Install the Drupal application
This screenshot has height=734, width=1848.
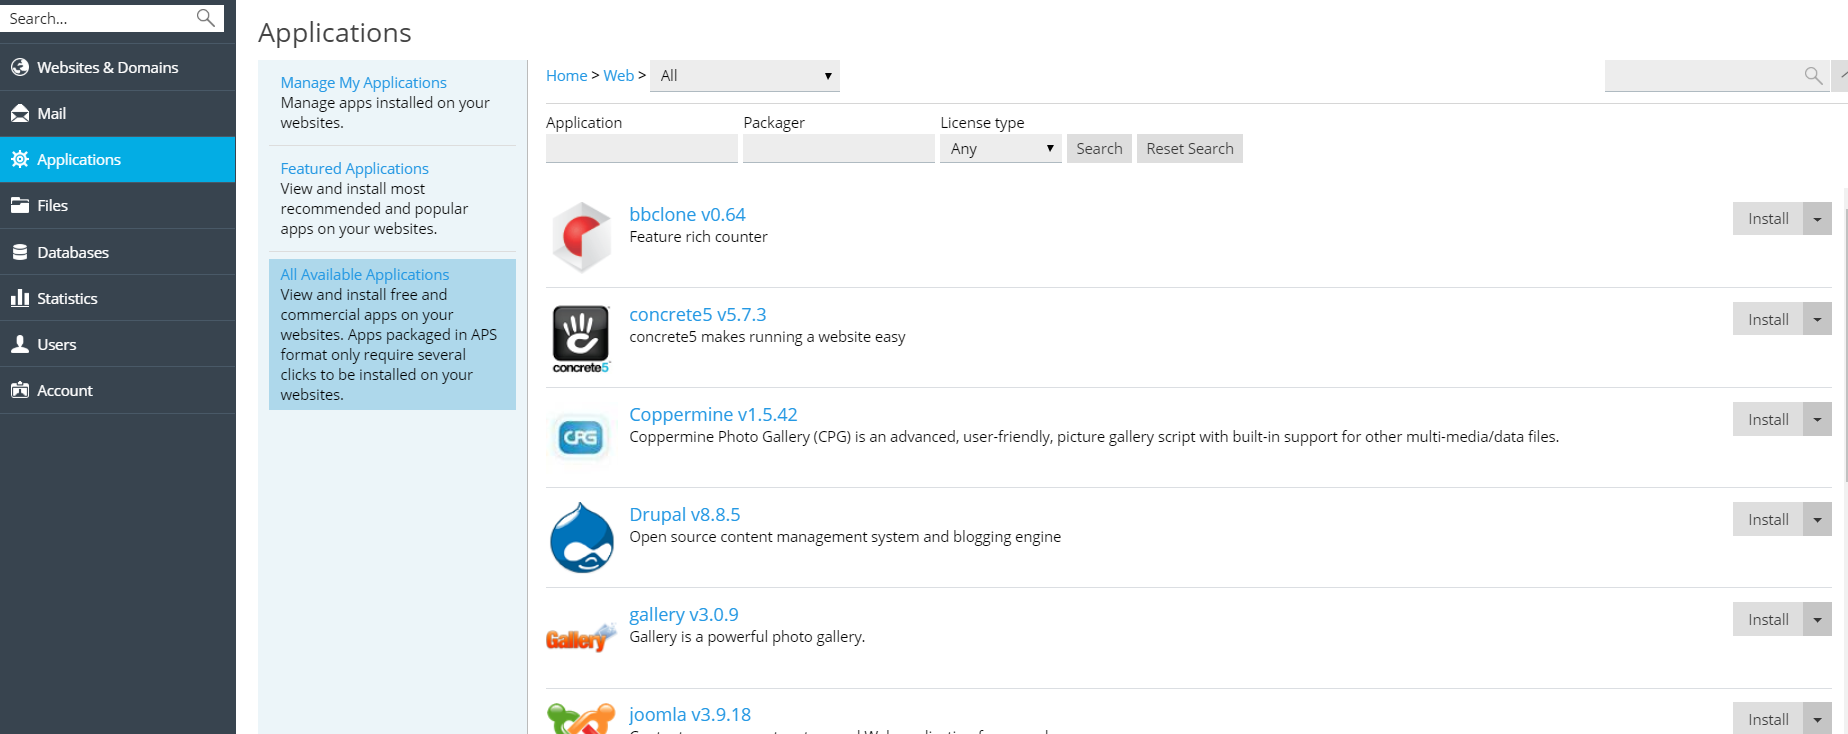(x=1768, y=519)
